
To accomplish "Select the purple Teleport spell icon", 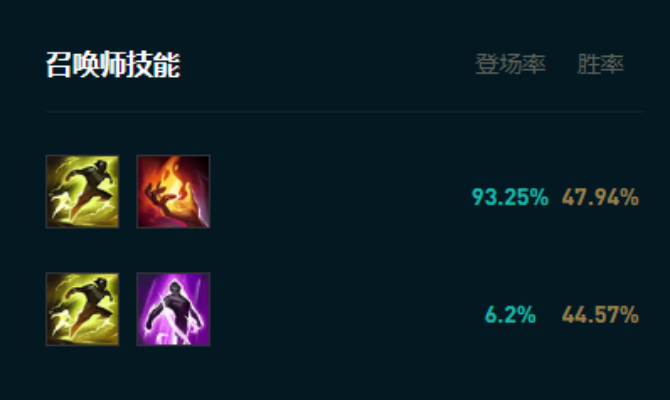I will tap(173, 309).
